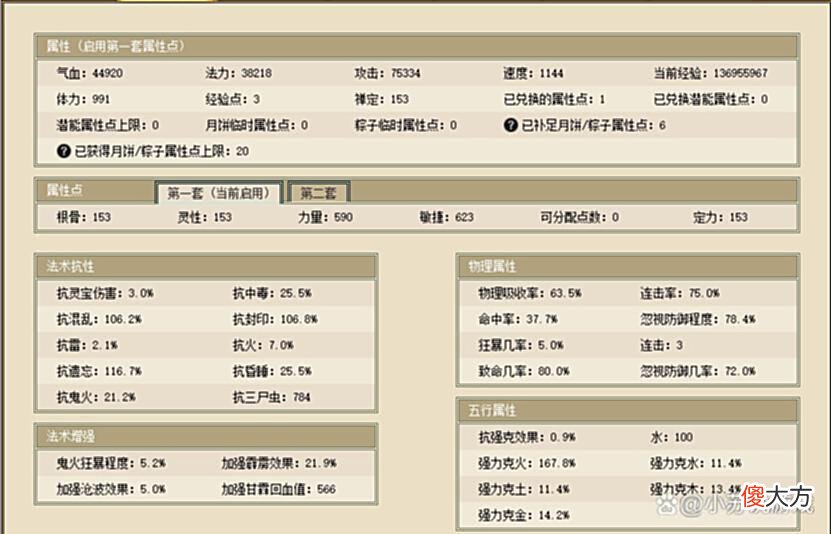Select the 法力: 38218 value

point(238,73)
